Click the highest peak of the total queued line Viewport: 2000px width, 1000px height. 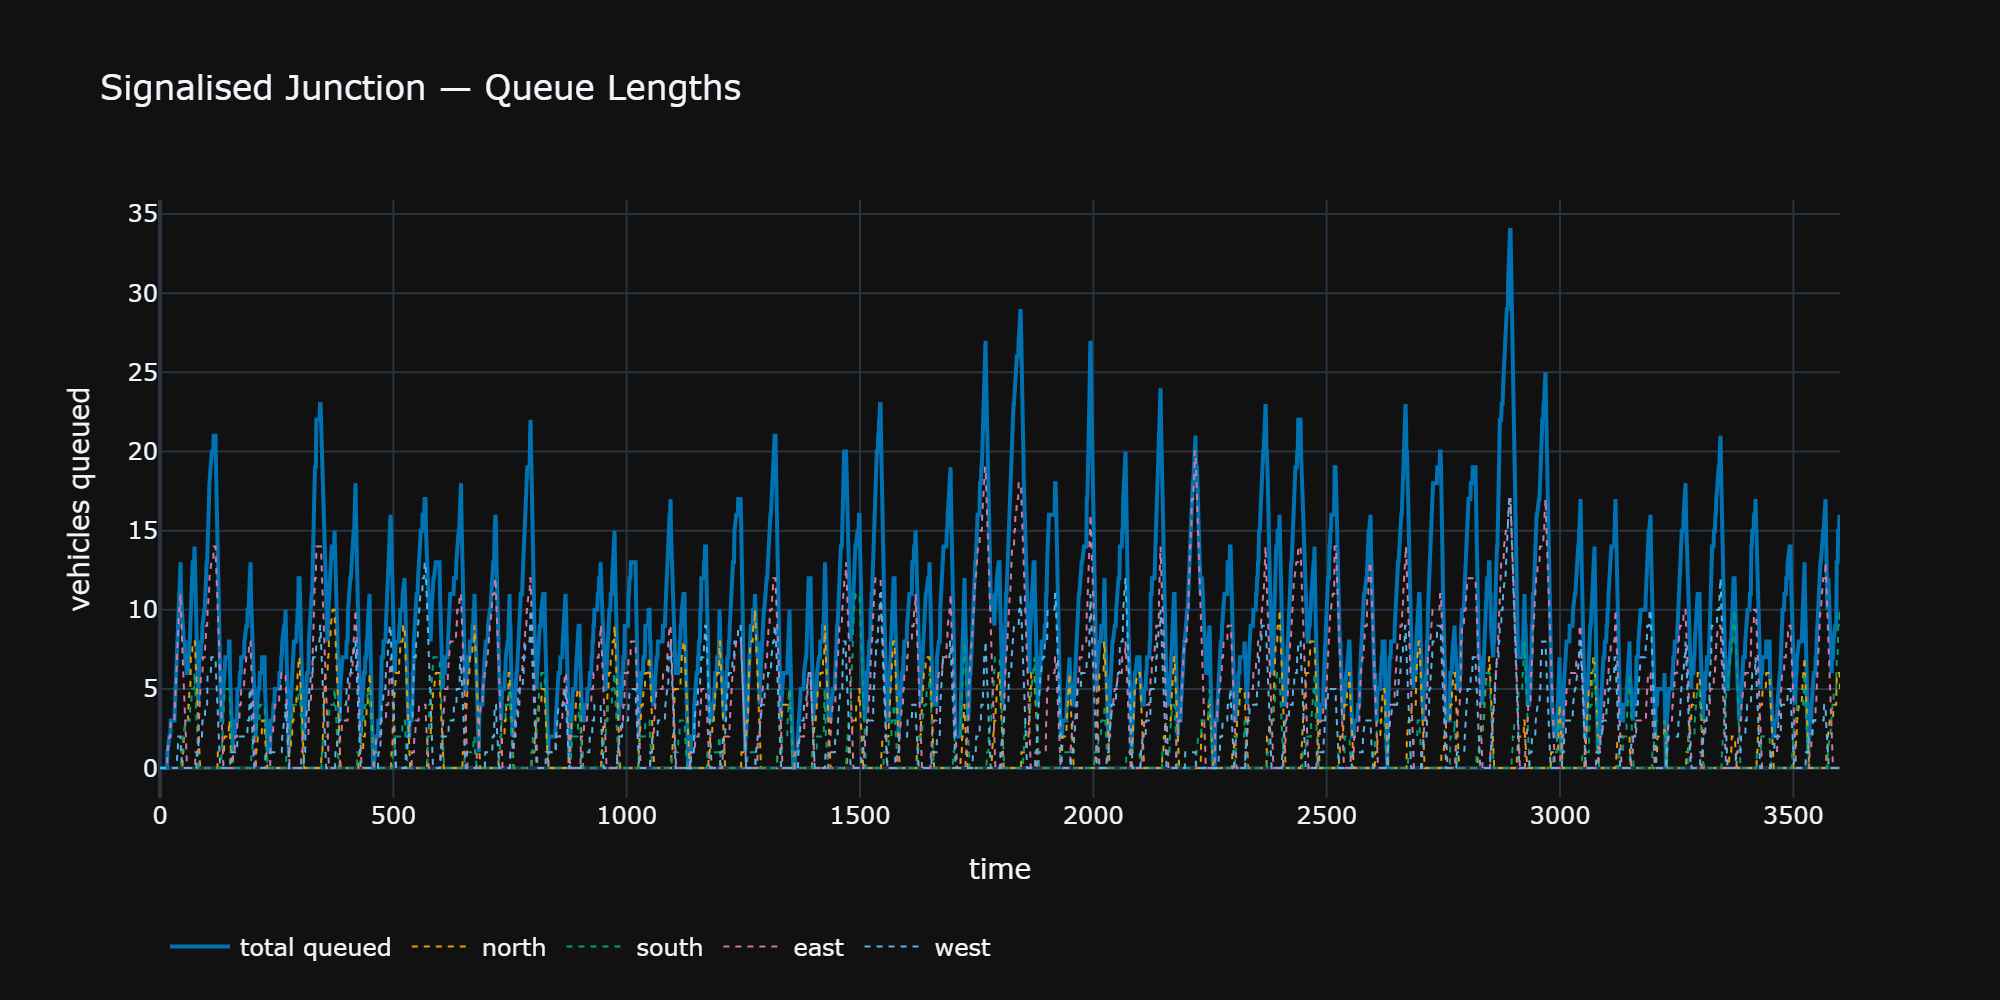[x=1510, y=230]
